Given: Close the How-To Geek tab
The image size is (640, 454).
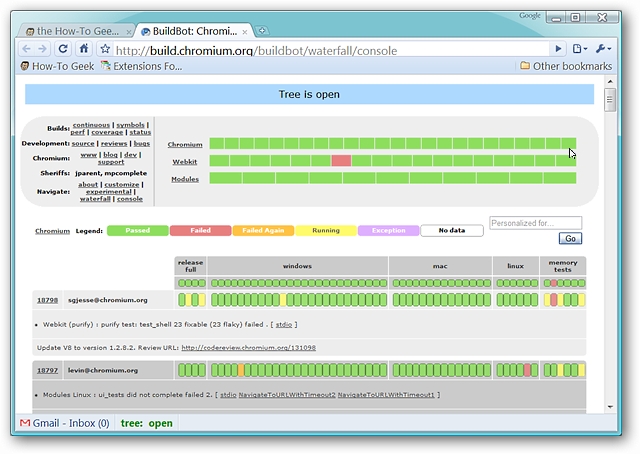Looking at the screenshot, I should 129,32.
